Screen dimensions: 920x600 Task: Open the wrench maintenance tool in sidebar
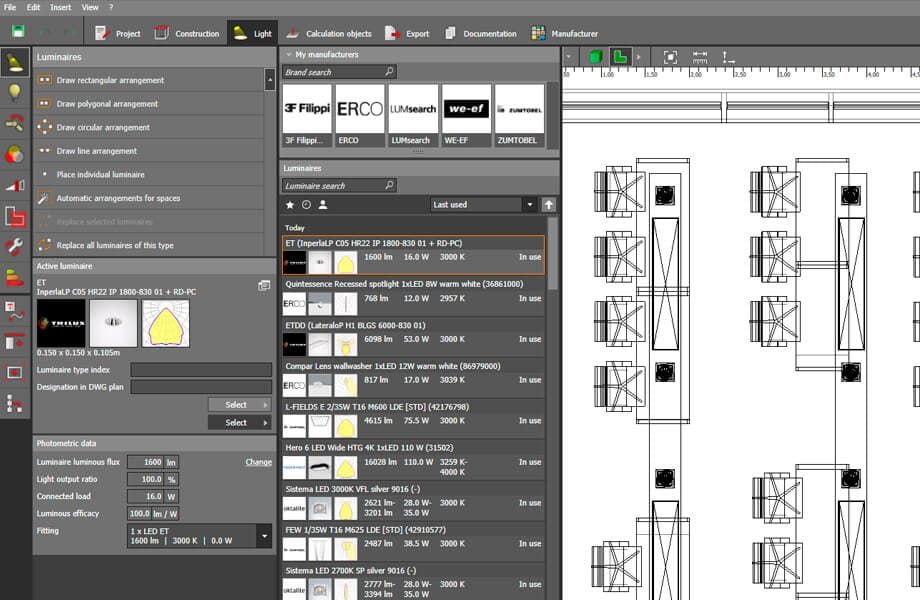point(15,246)
